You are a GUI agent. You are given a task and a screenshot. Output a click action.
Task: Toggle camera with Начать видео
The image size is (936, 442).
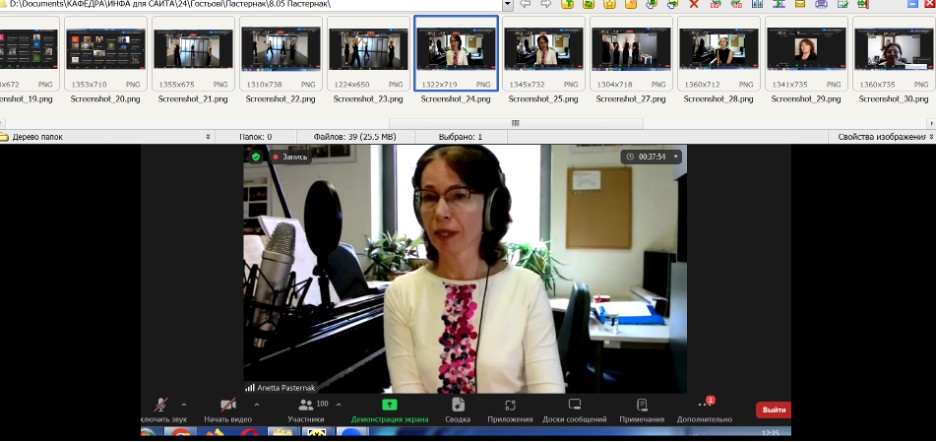coord(227,411)
